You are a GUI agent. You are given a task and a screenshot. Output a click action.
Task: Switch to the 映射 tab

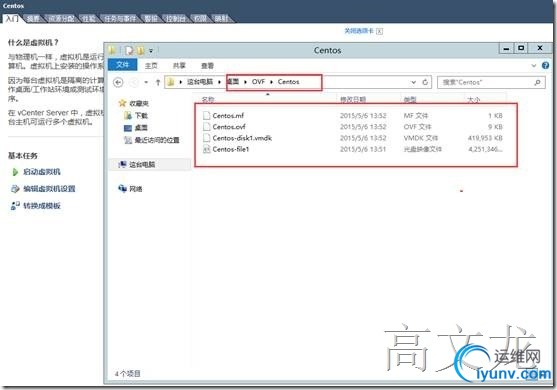pos(222,18)
